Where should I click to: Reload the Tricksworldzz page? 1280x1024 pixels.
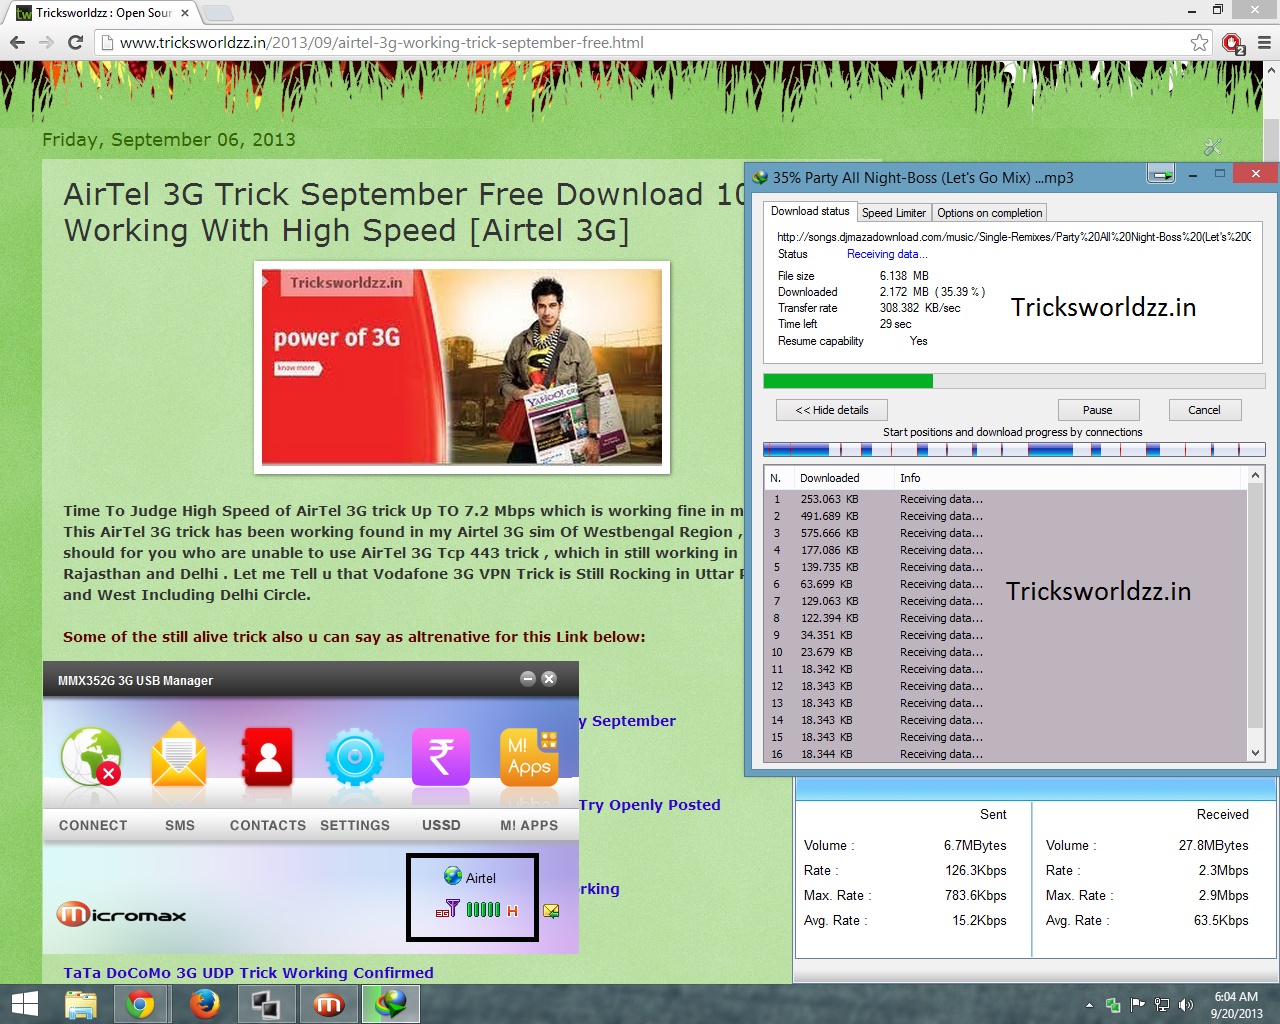coord(75,43)
